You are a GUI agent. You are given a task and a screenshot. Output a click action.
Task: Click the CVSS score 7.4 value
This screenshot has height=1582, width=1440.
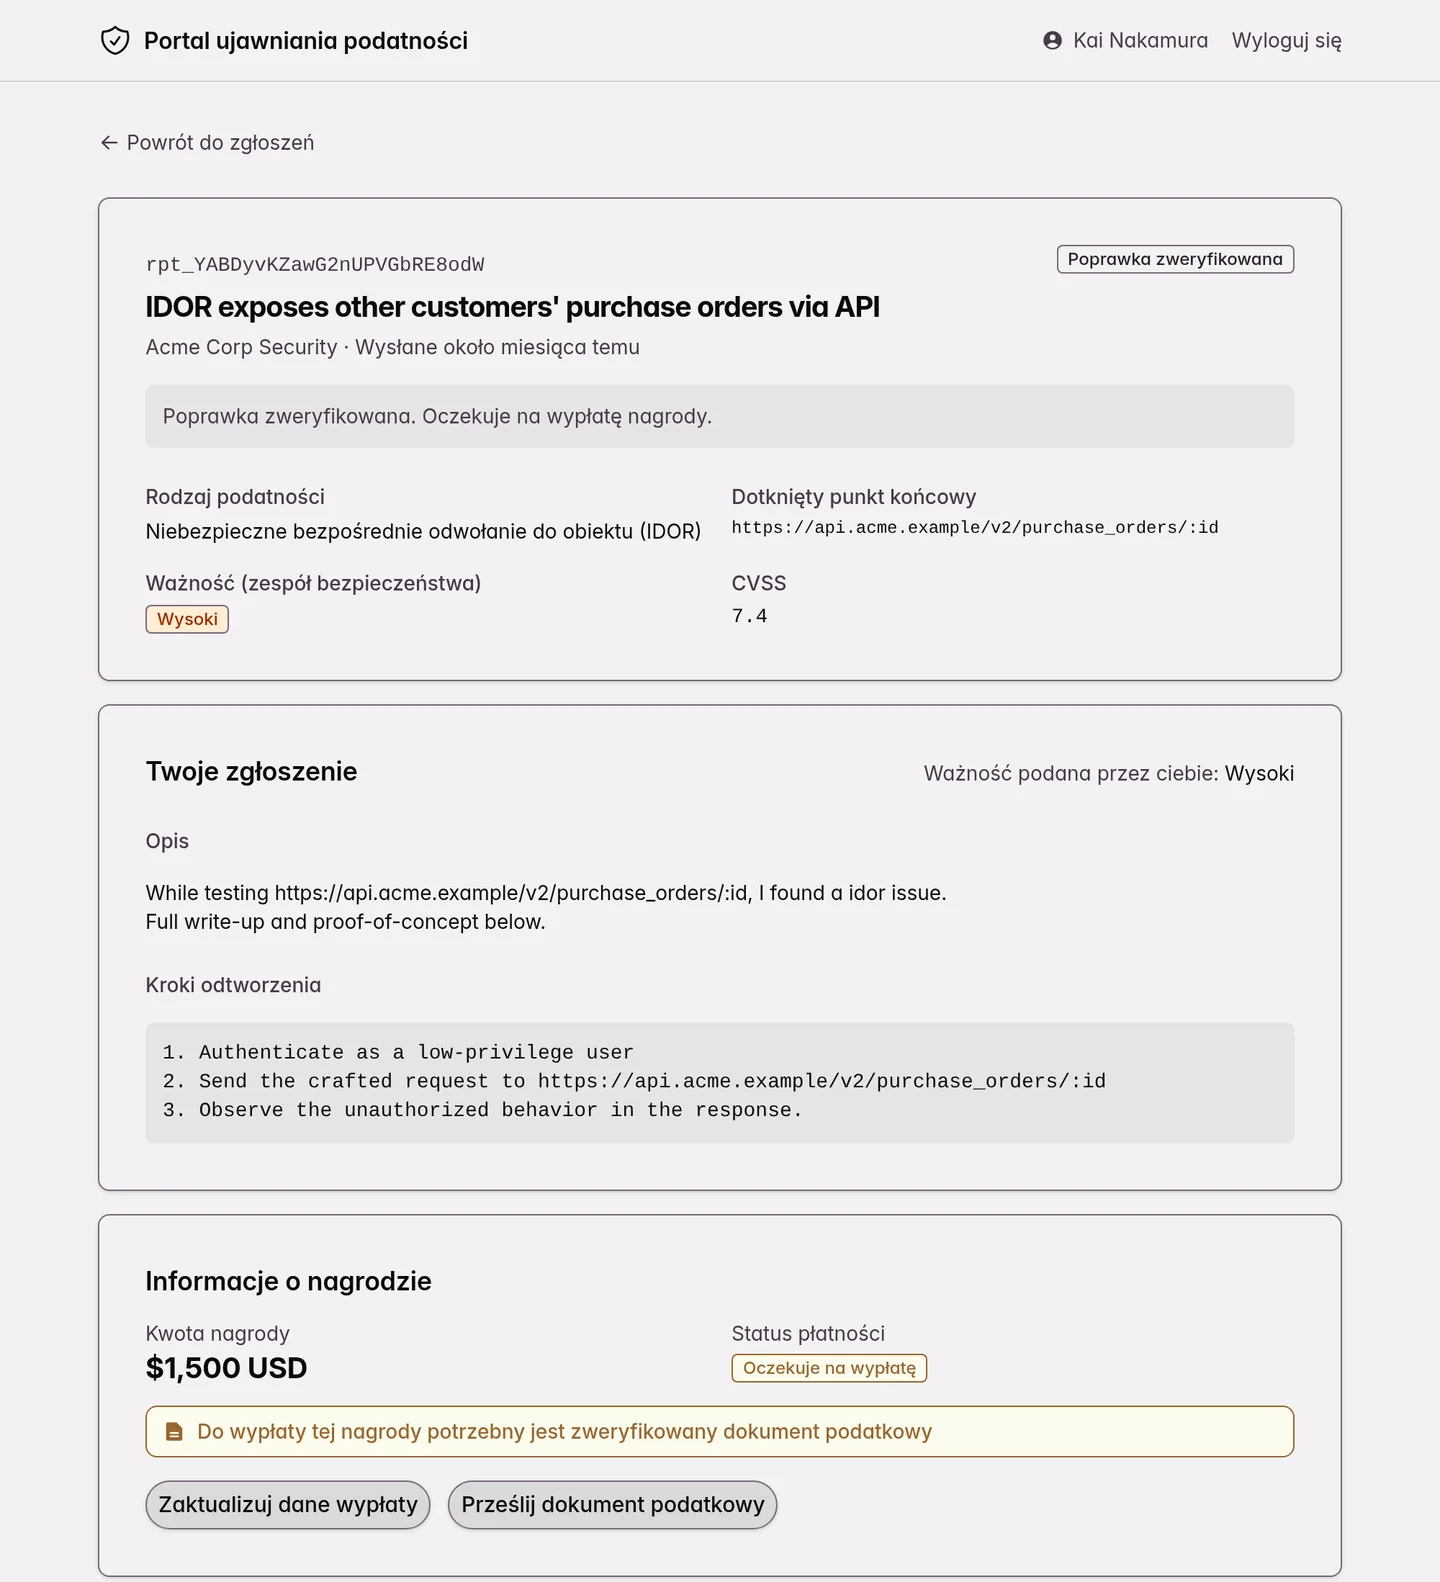point(749,616)
